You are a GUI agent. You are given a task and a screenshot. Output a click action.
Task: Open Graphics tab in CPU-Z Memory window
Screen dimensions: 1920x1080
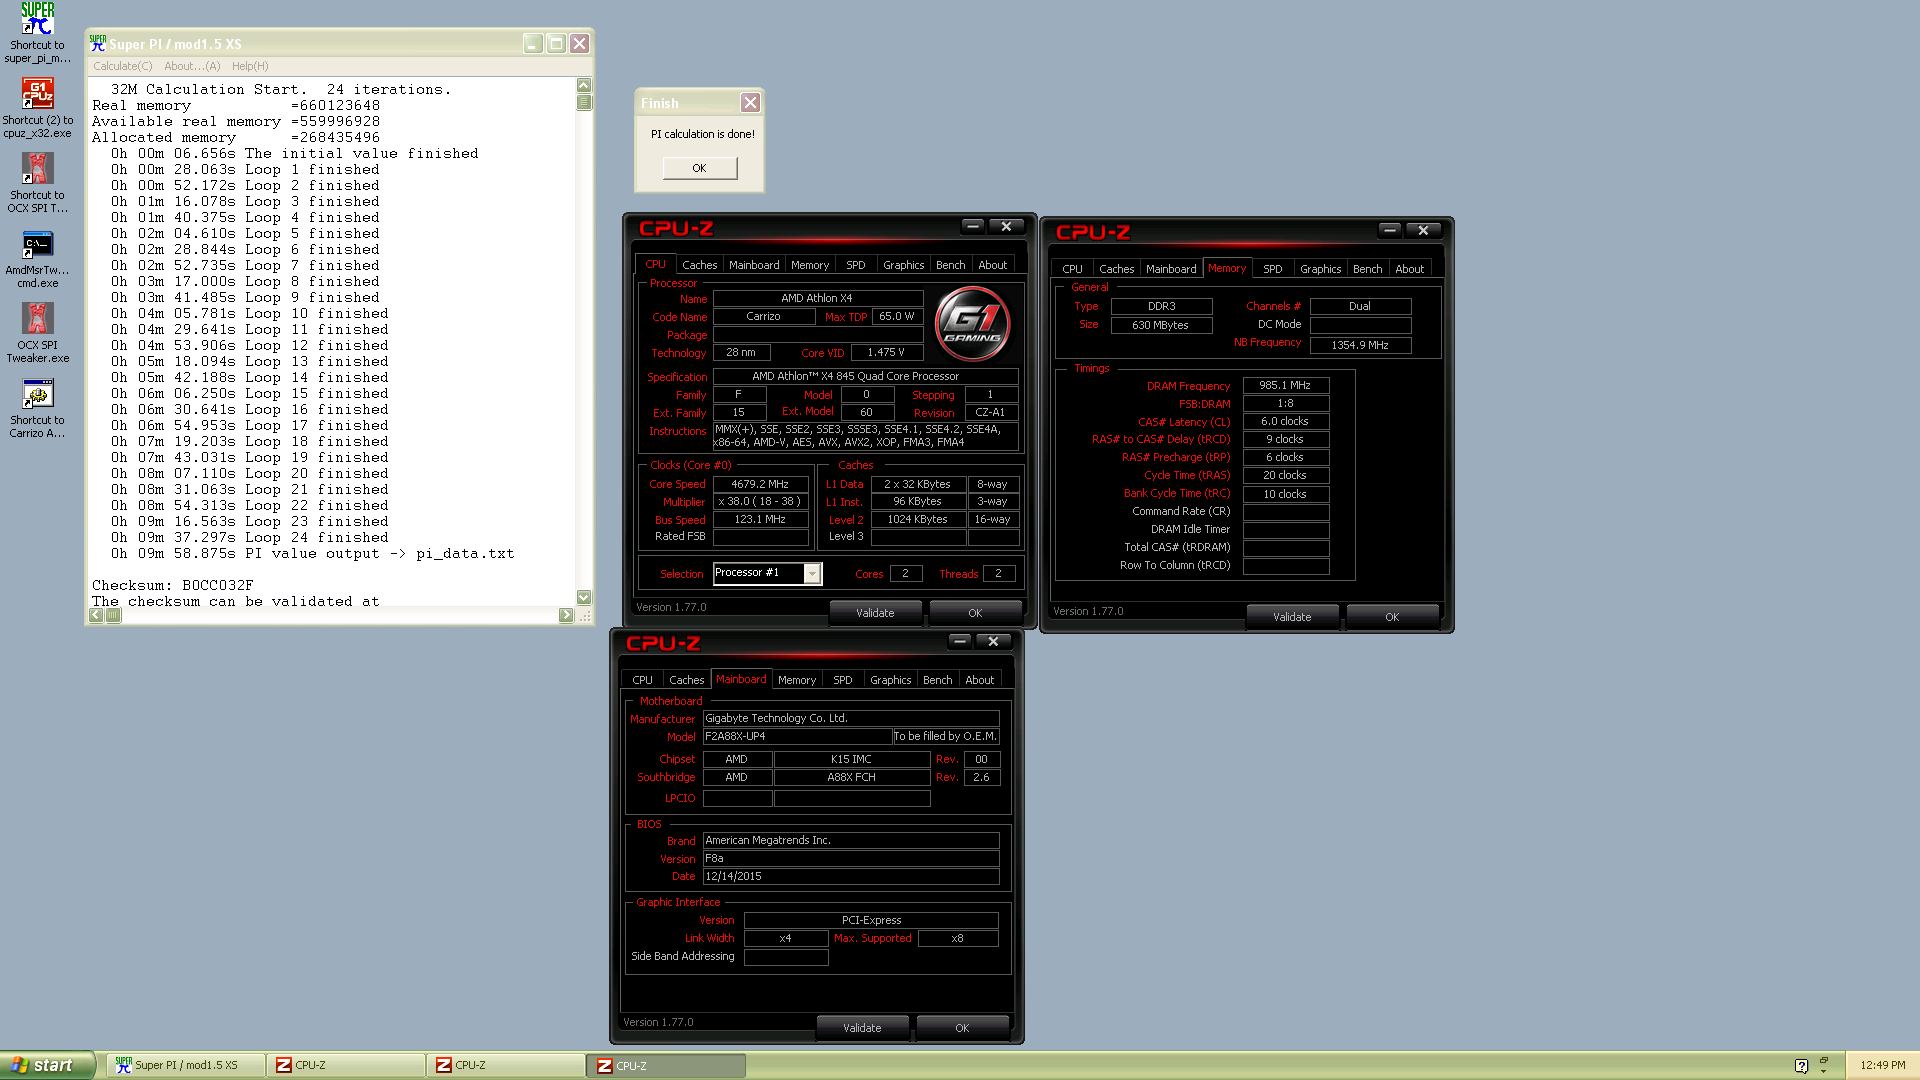[x=1321, y=269]
